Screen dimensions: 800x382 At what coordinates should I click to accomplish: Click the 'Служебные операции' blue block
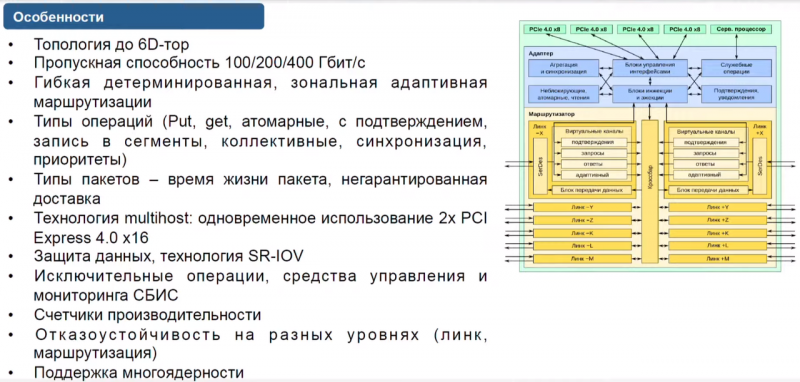click(736, 68)
